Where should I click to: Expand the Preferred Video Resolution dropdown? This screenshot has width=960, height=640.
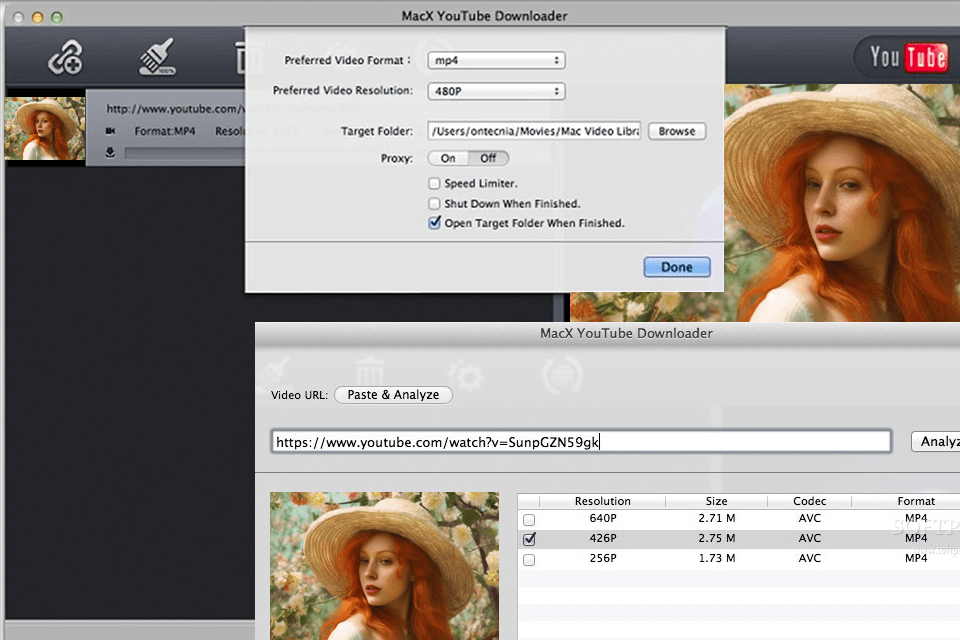(x=496, y=91)
